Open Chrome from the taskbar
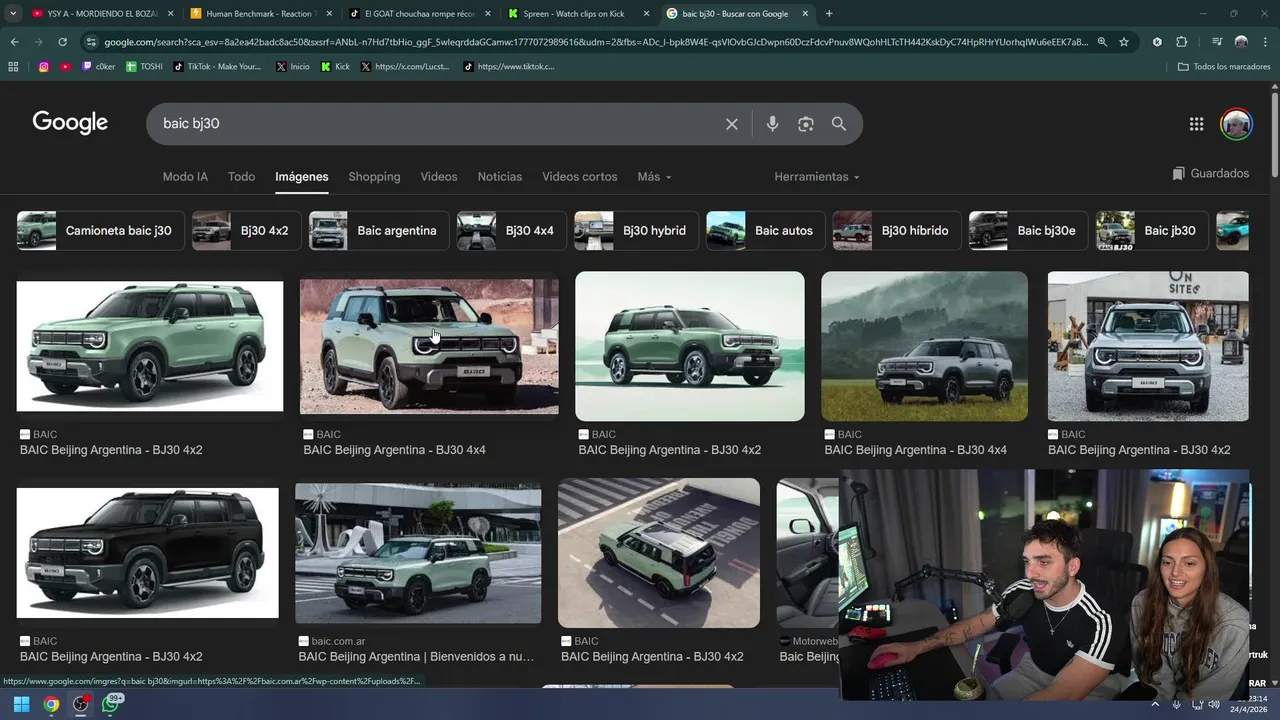This screenshot has width=1280, height=720. click(x=51, y=704)
